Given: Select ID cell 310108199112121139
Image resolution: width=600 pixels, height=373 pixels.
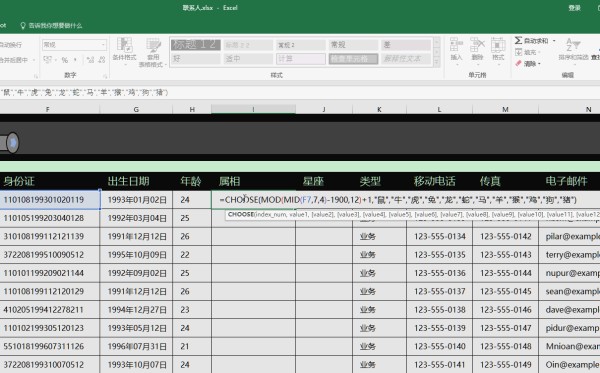Looking at the screenshot, I should [50, 236].
